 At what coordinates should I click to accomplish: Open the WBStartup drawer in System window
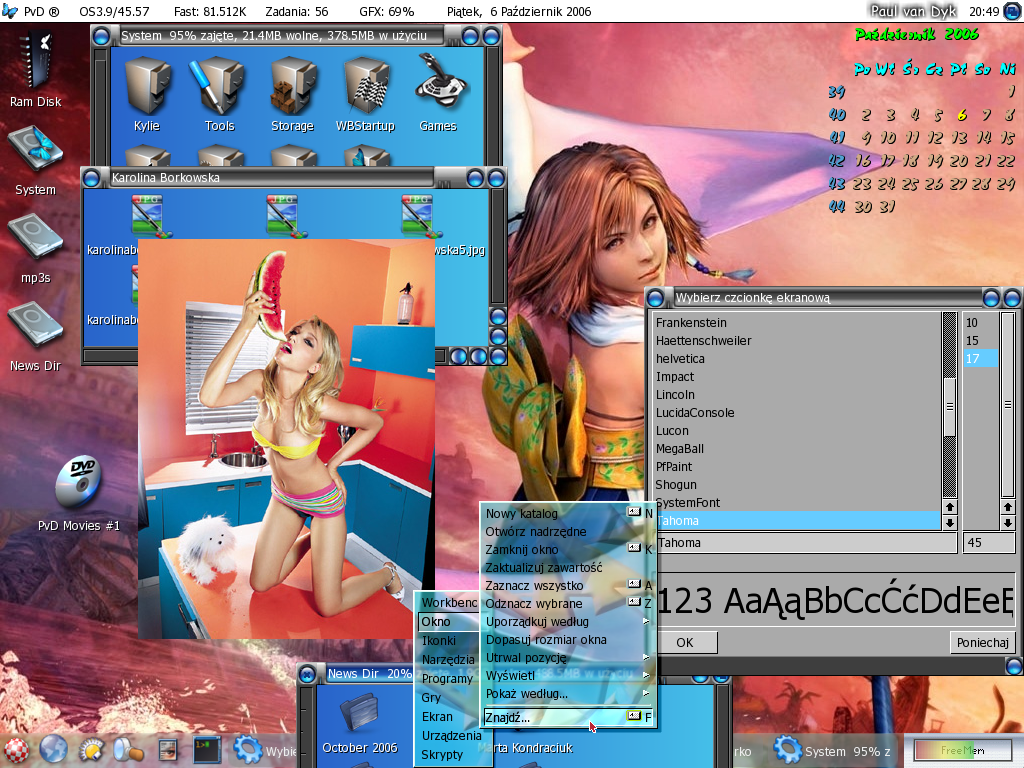(366, 86)
